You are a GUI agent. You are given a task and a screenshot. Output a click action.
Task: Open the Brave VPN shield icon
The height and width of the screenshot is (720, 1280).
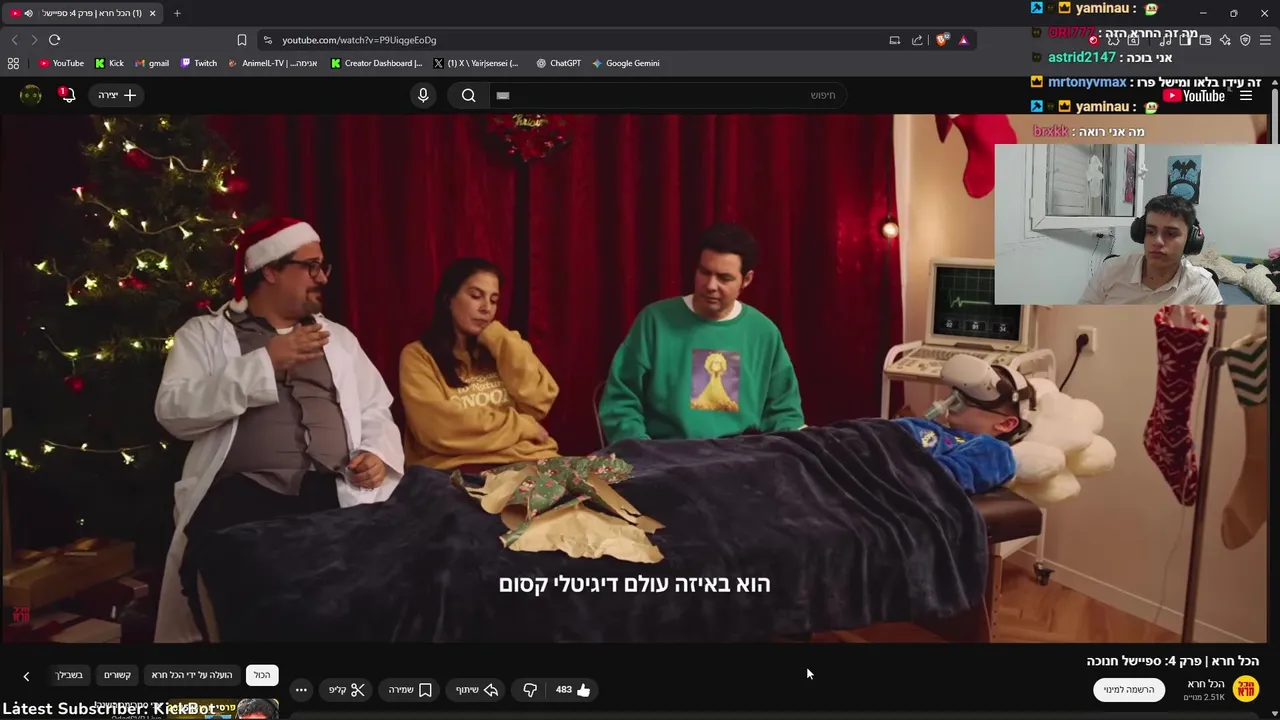1245,40
